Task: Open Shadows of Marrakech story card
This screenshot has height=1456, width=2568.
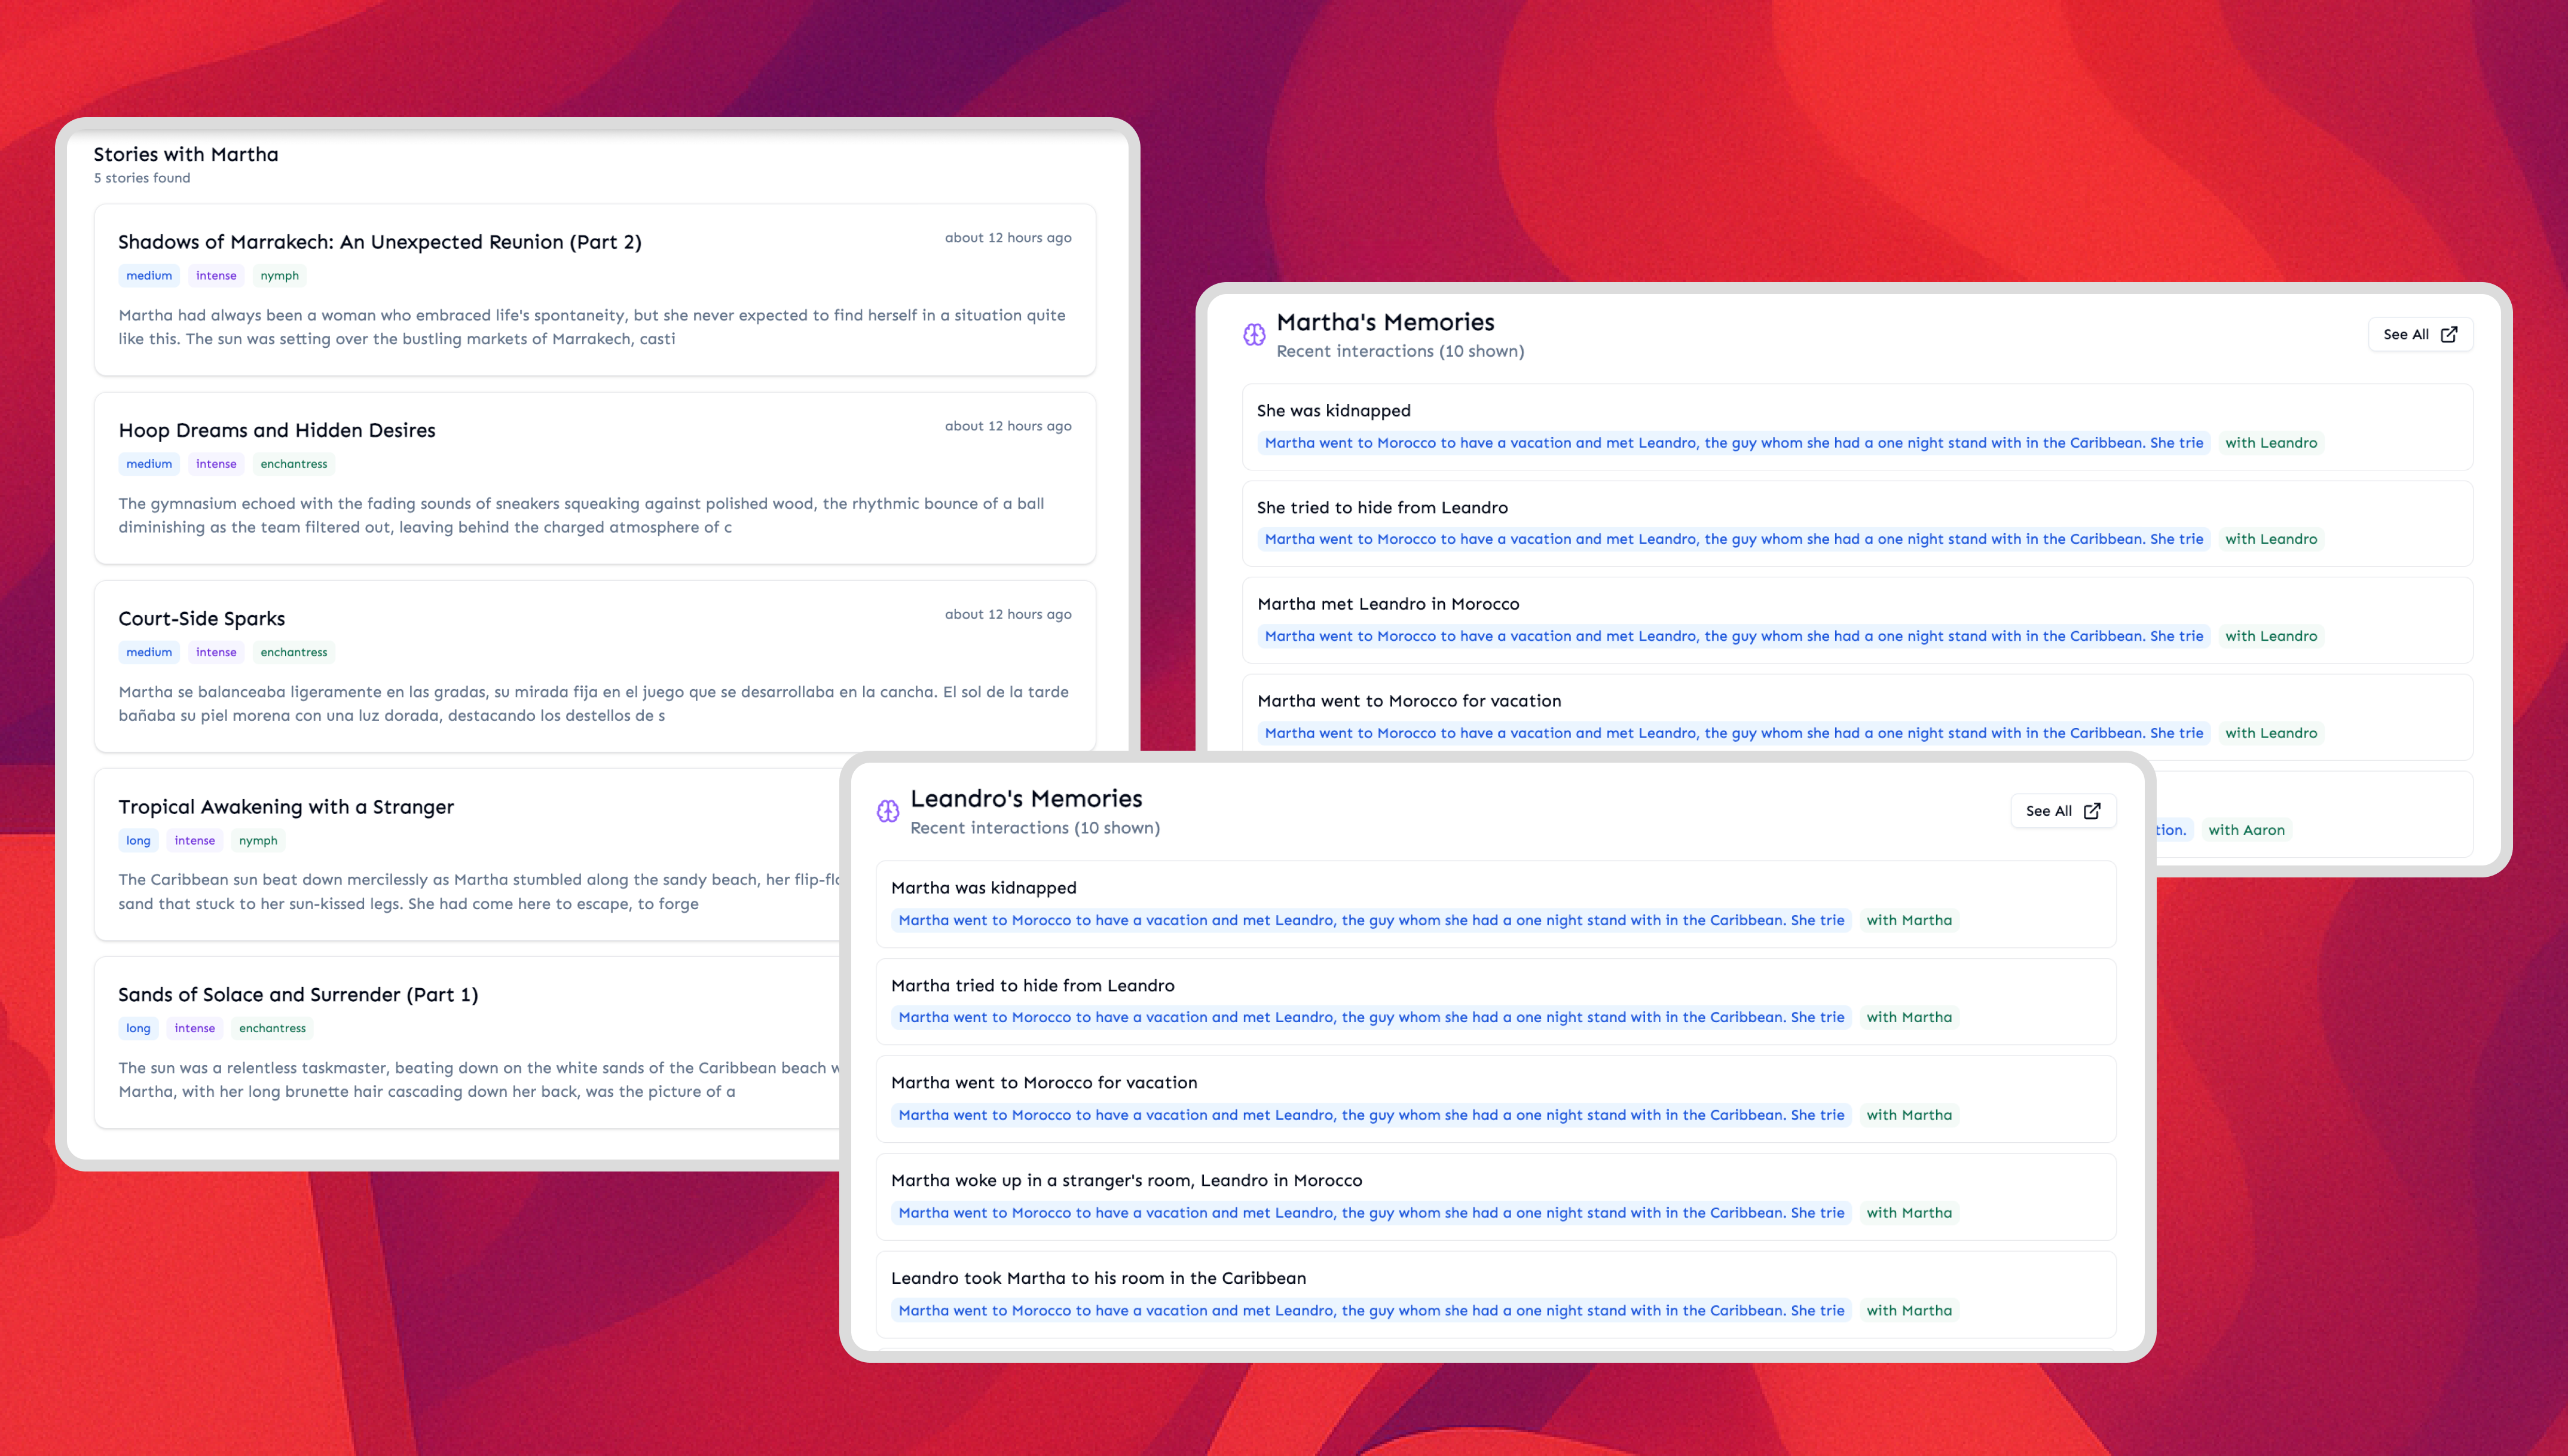Action: point(379,242)
